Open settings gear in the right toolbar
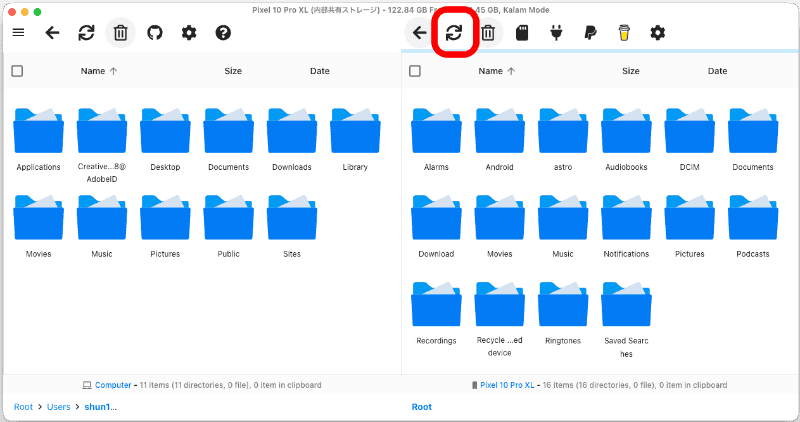The height and width of the screenshot is (422, 800). [x=658, y=33]
